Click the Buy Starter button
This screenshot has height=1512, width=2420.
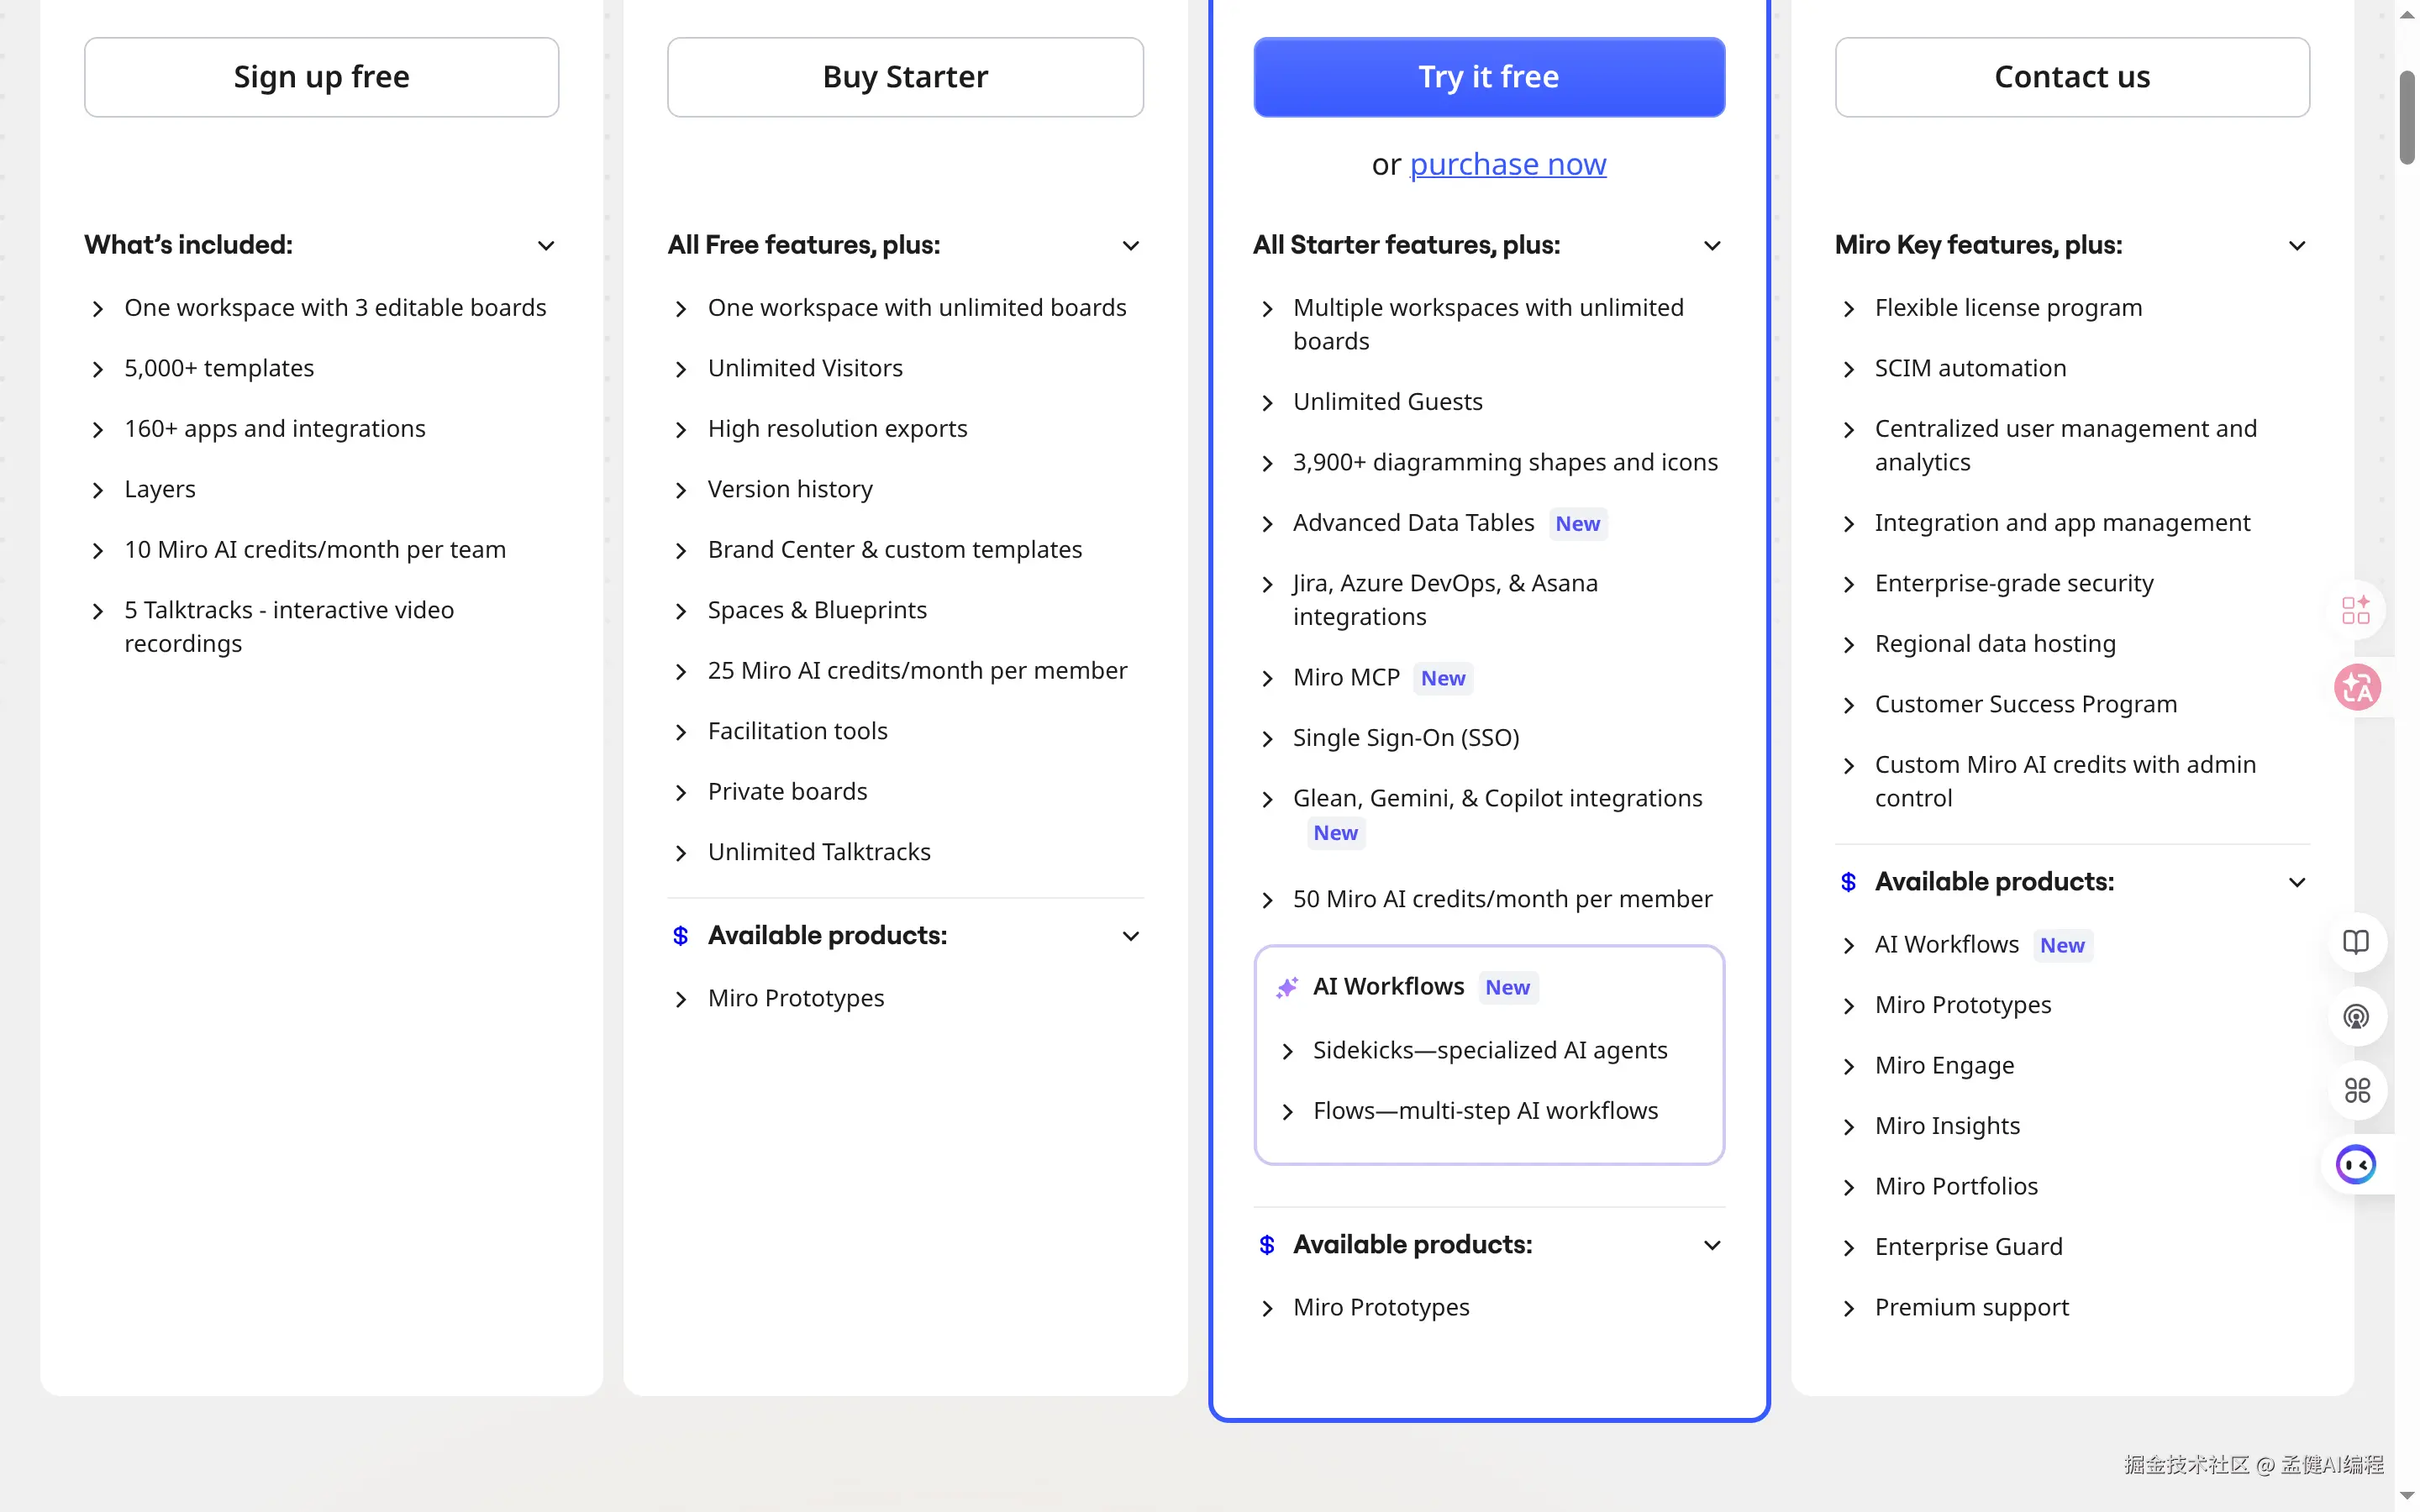(905, 77)
